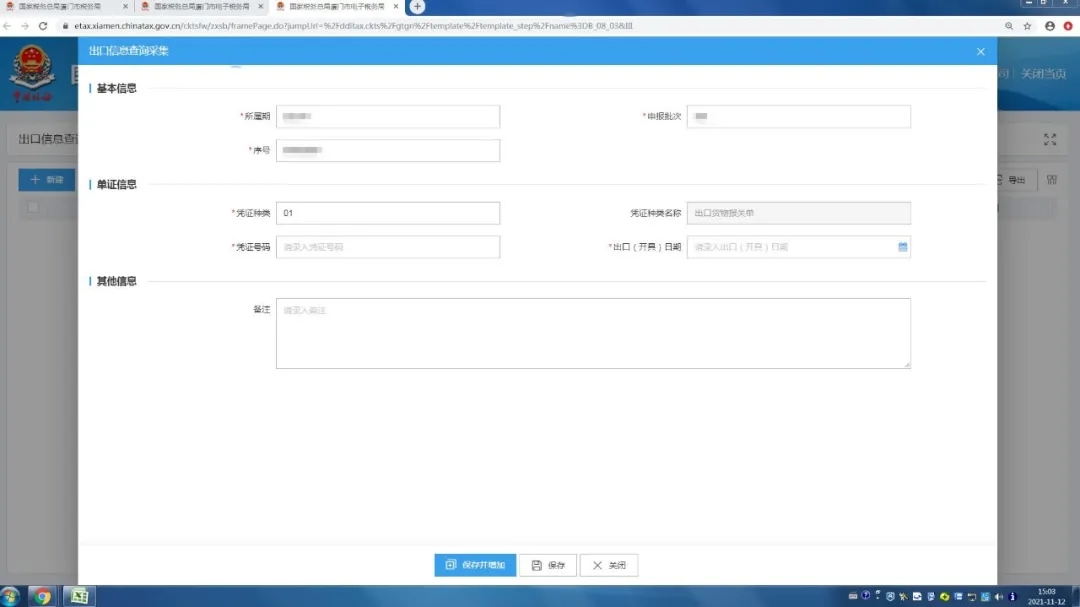
Task: Open a new browser tab
Action: tap(418, 7)
